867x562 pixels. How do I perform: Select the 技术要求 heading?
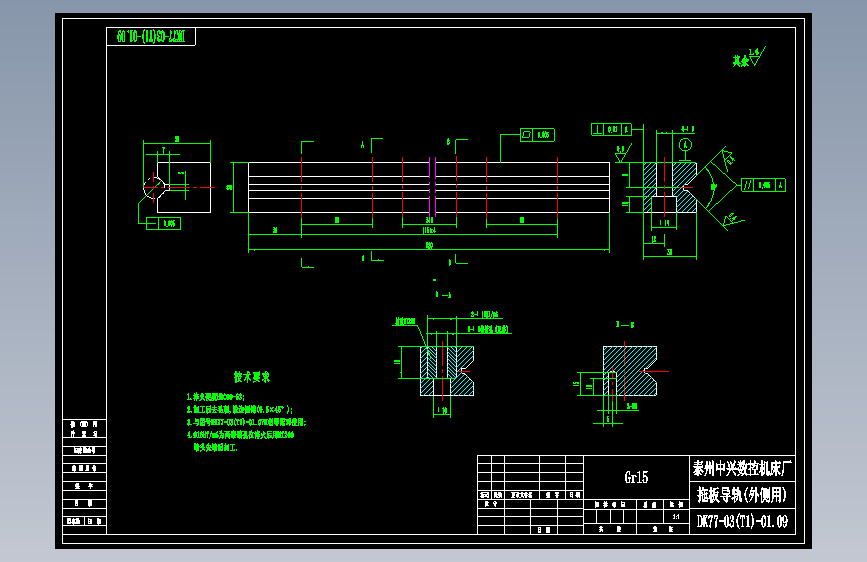coord(252,377)
